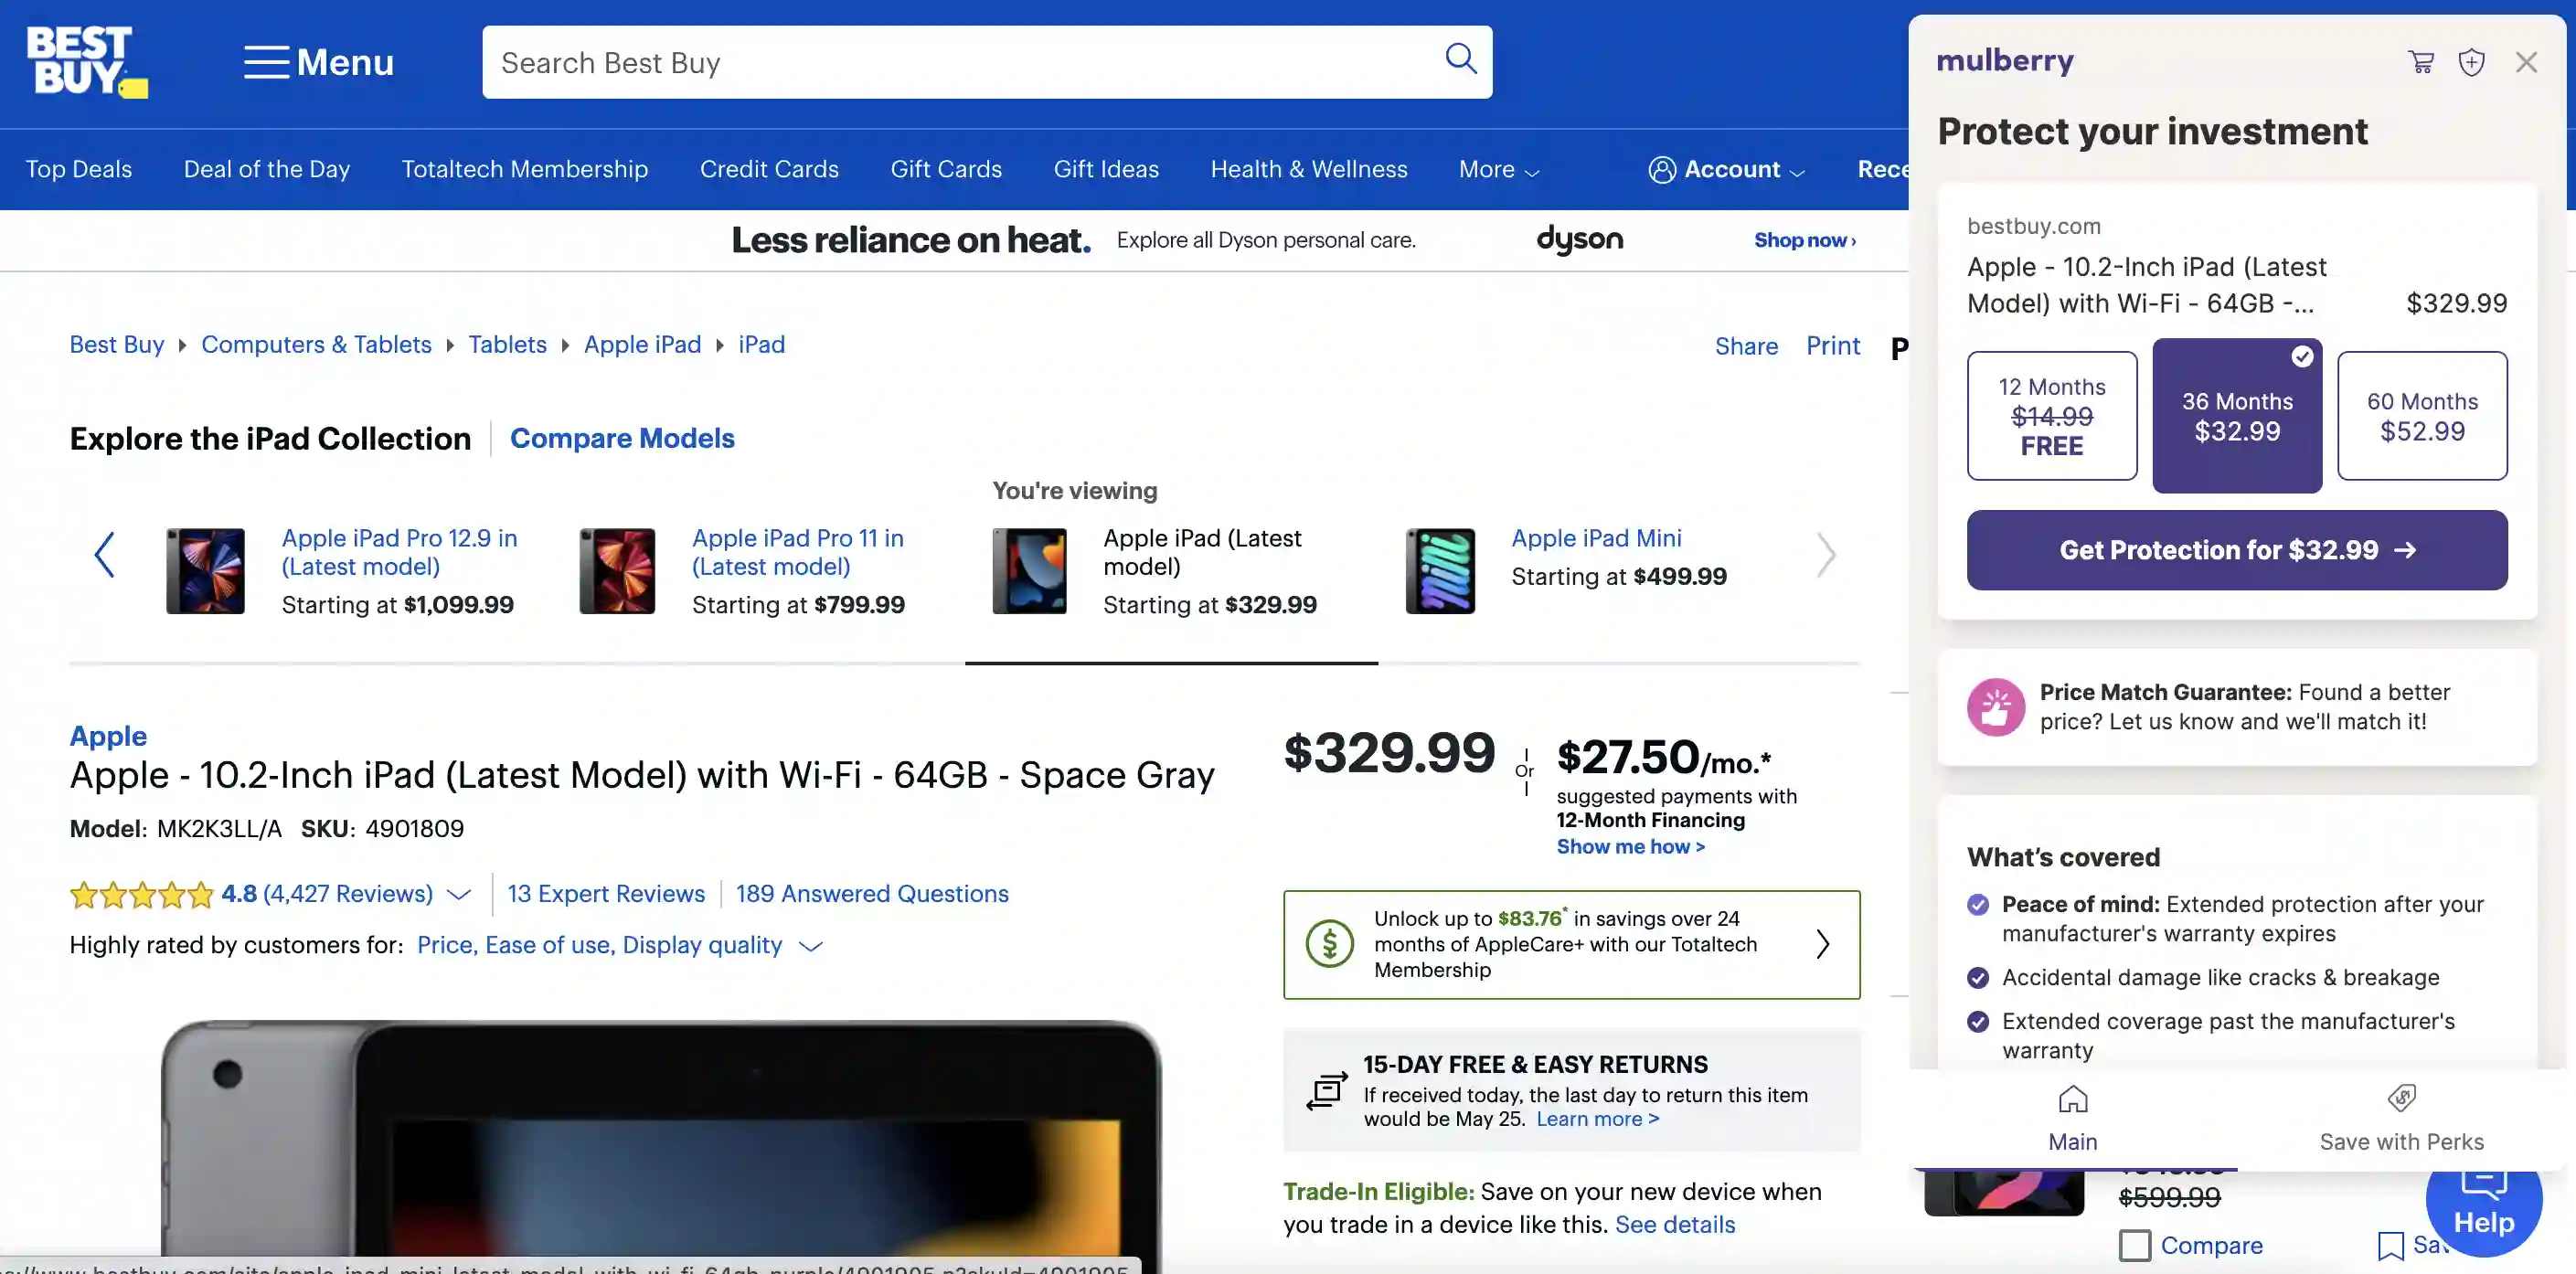
Task: Show next iPad models in the carousel
Action: 1826,554
